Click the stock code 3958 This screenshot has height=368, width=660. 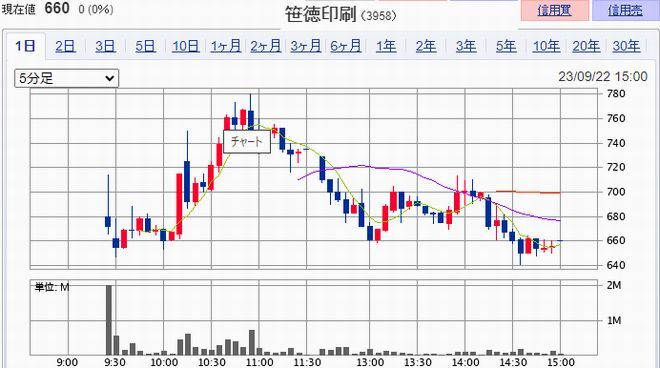[x=379, y=16]
